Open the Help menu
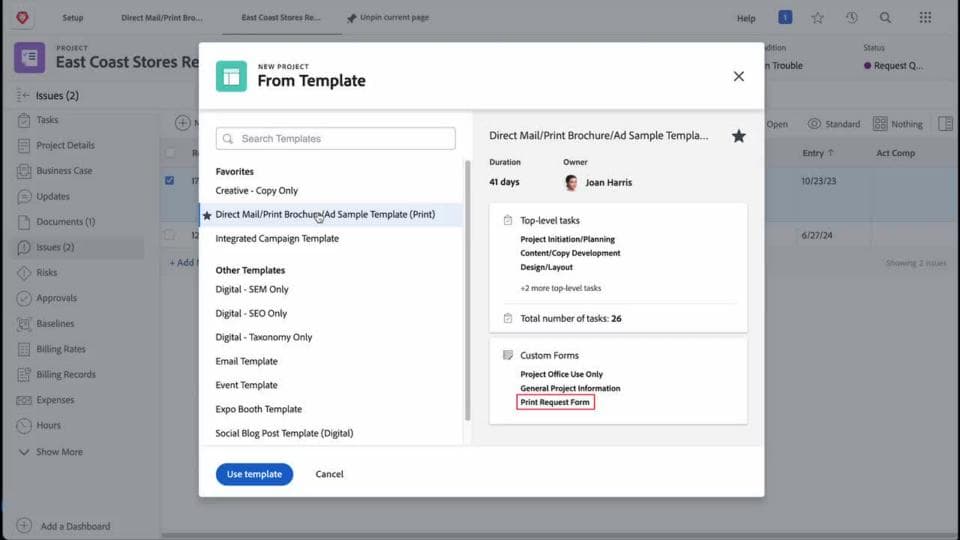Screen dimensions: 960x540 pyautogui.click(x=746, y=18)
